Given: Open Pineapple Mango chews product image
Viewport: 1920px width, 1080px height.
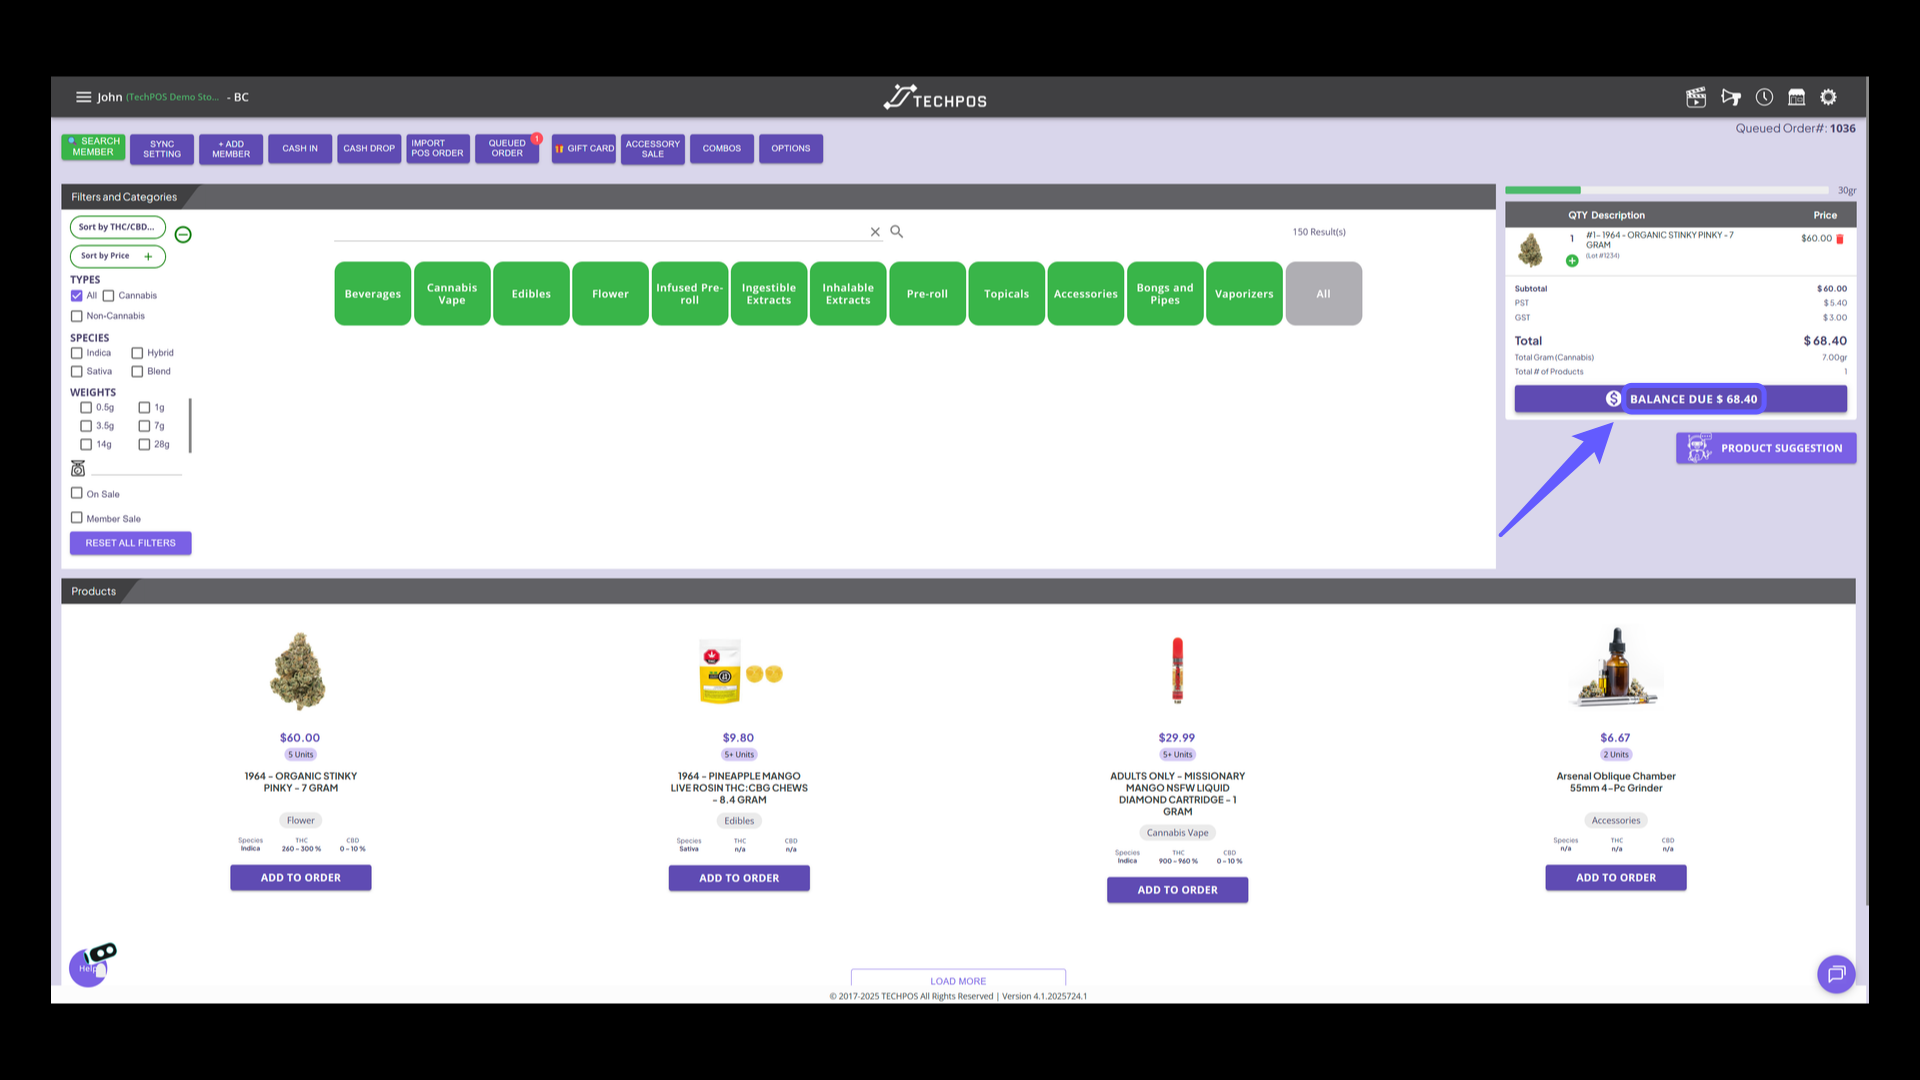Looking at the screenshot, I should coord(740,672).
